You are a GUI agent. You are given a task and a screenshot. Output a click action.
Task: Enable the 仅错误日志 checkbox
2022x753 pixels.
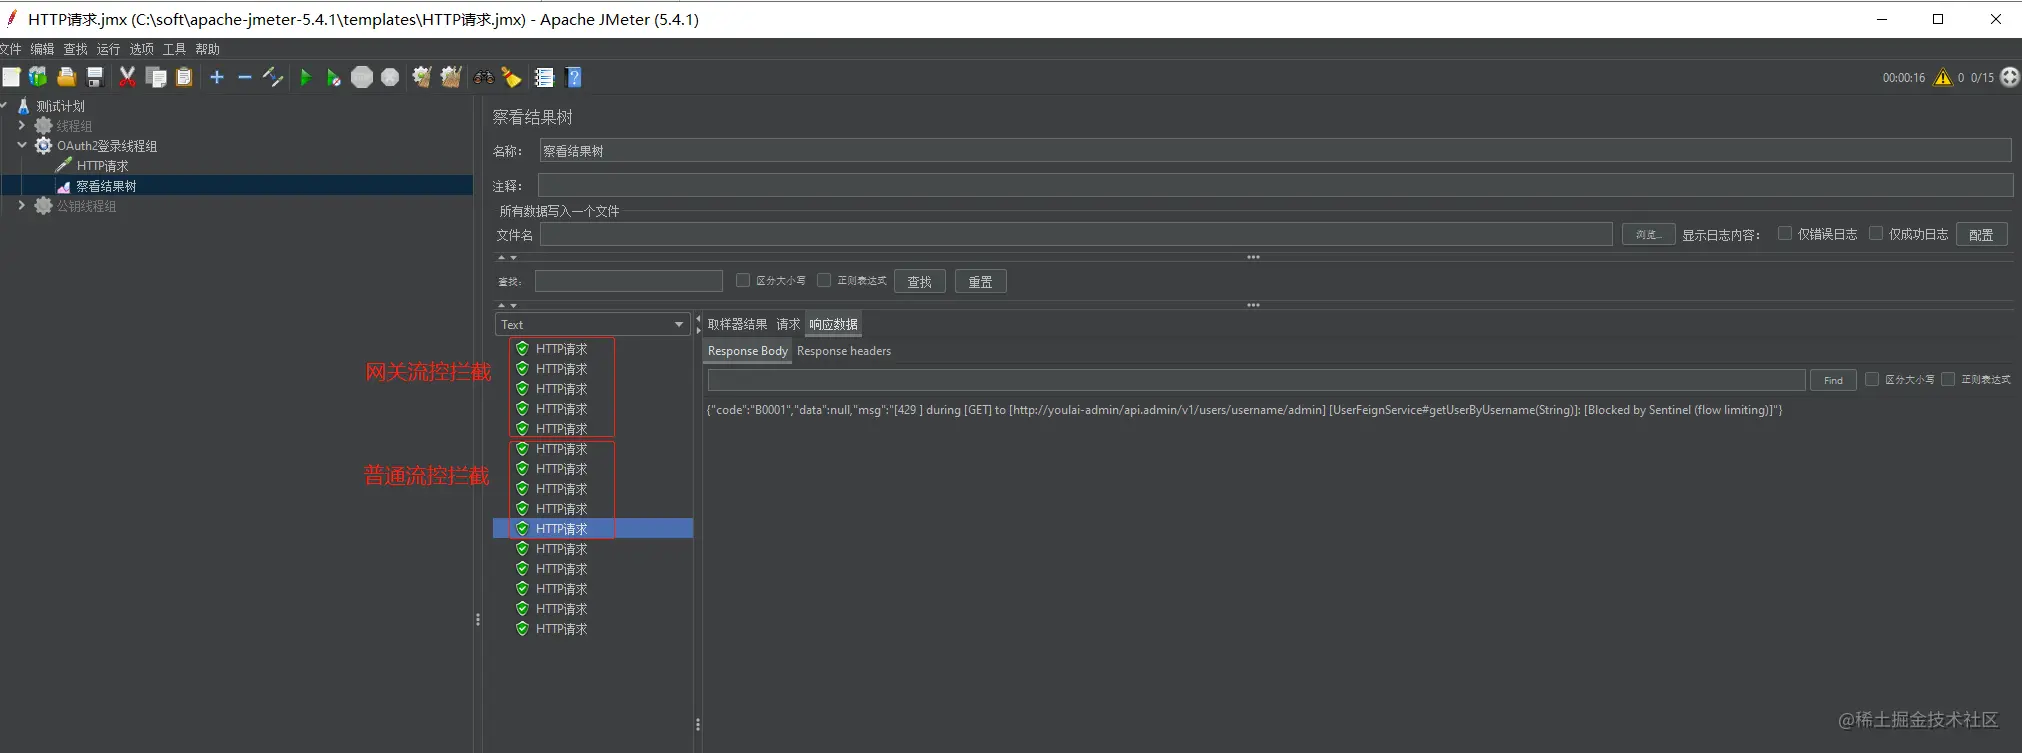tap(1784, 233)
